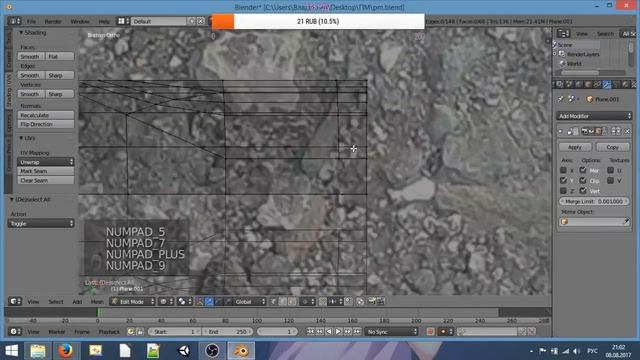640x360 pixels.
Task: Open viewport shading mode selector
Action: (x=167, y=302)
